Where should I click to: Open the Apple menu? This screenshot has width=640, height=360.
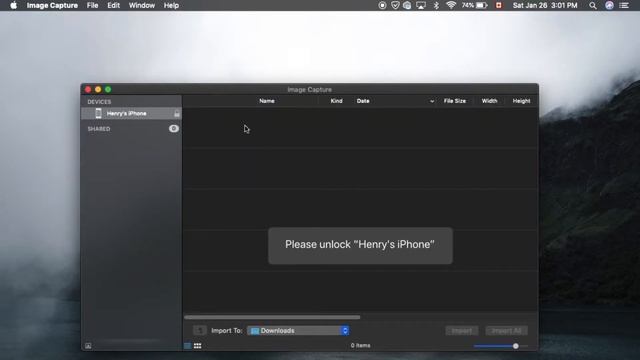[x=13, y=5]
